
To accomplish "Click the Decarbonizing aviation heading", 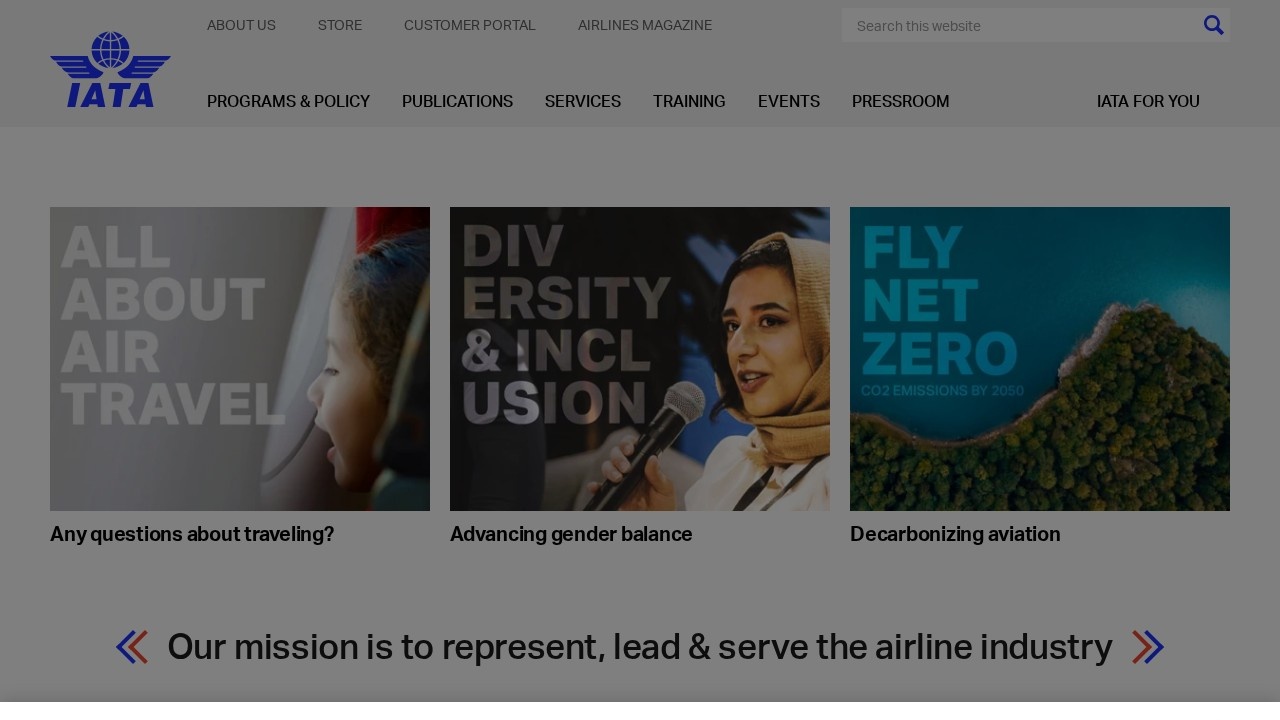I will coord(955,535).
